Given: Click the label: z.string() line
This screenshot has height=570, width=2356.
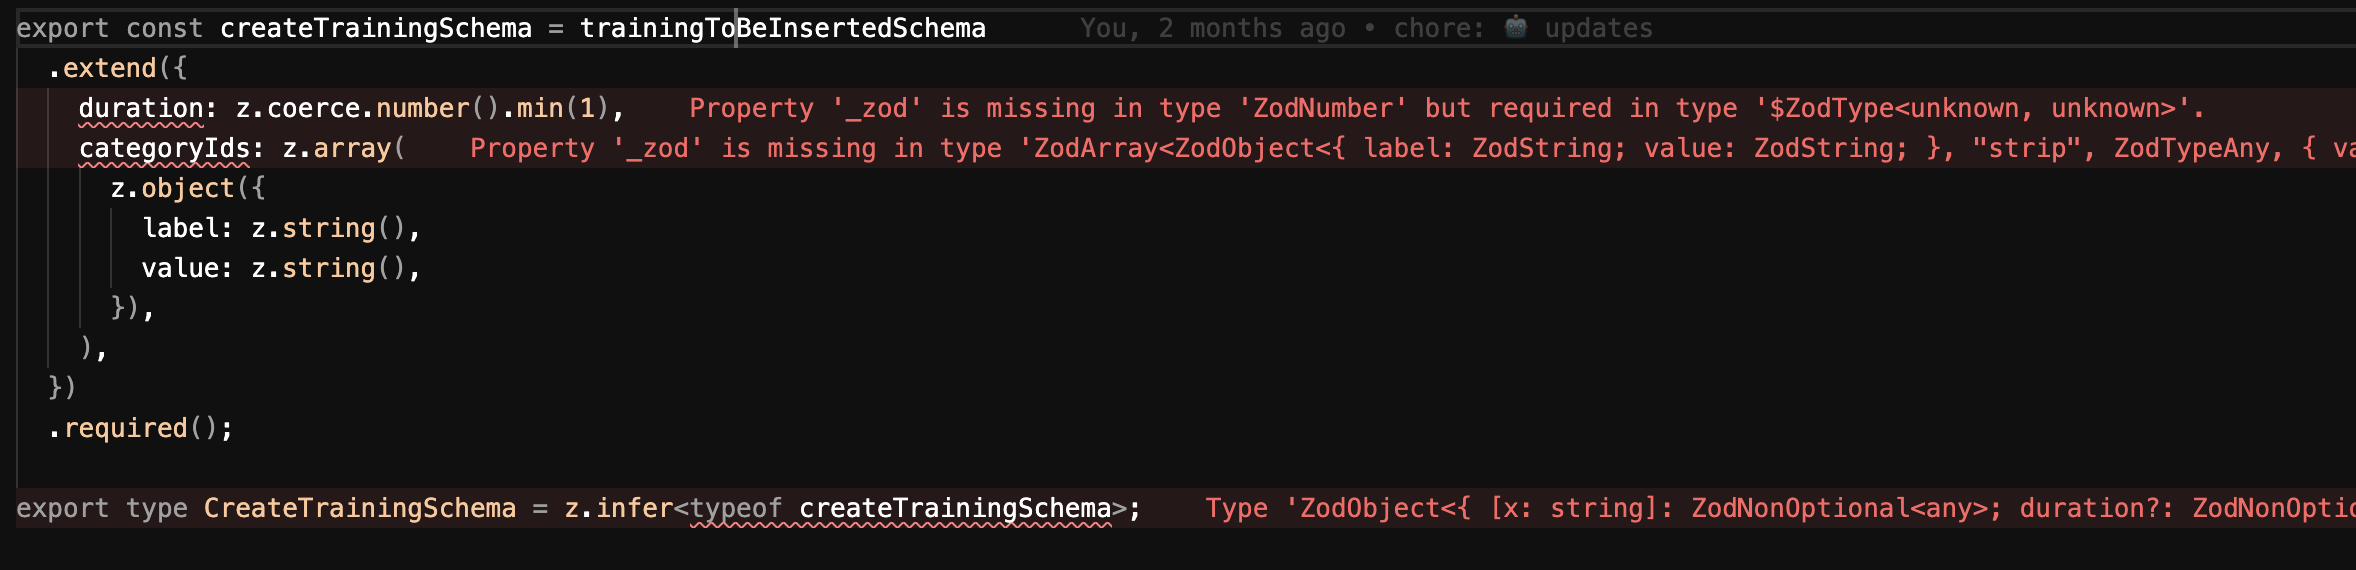Looking at the screenshot, I should click(x=280, y=228).
